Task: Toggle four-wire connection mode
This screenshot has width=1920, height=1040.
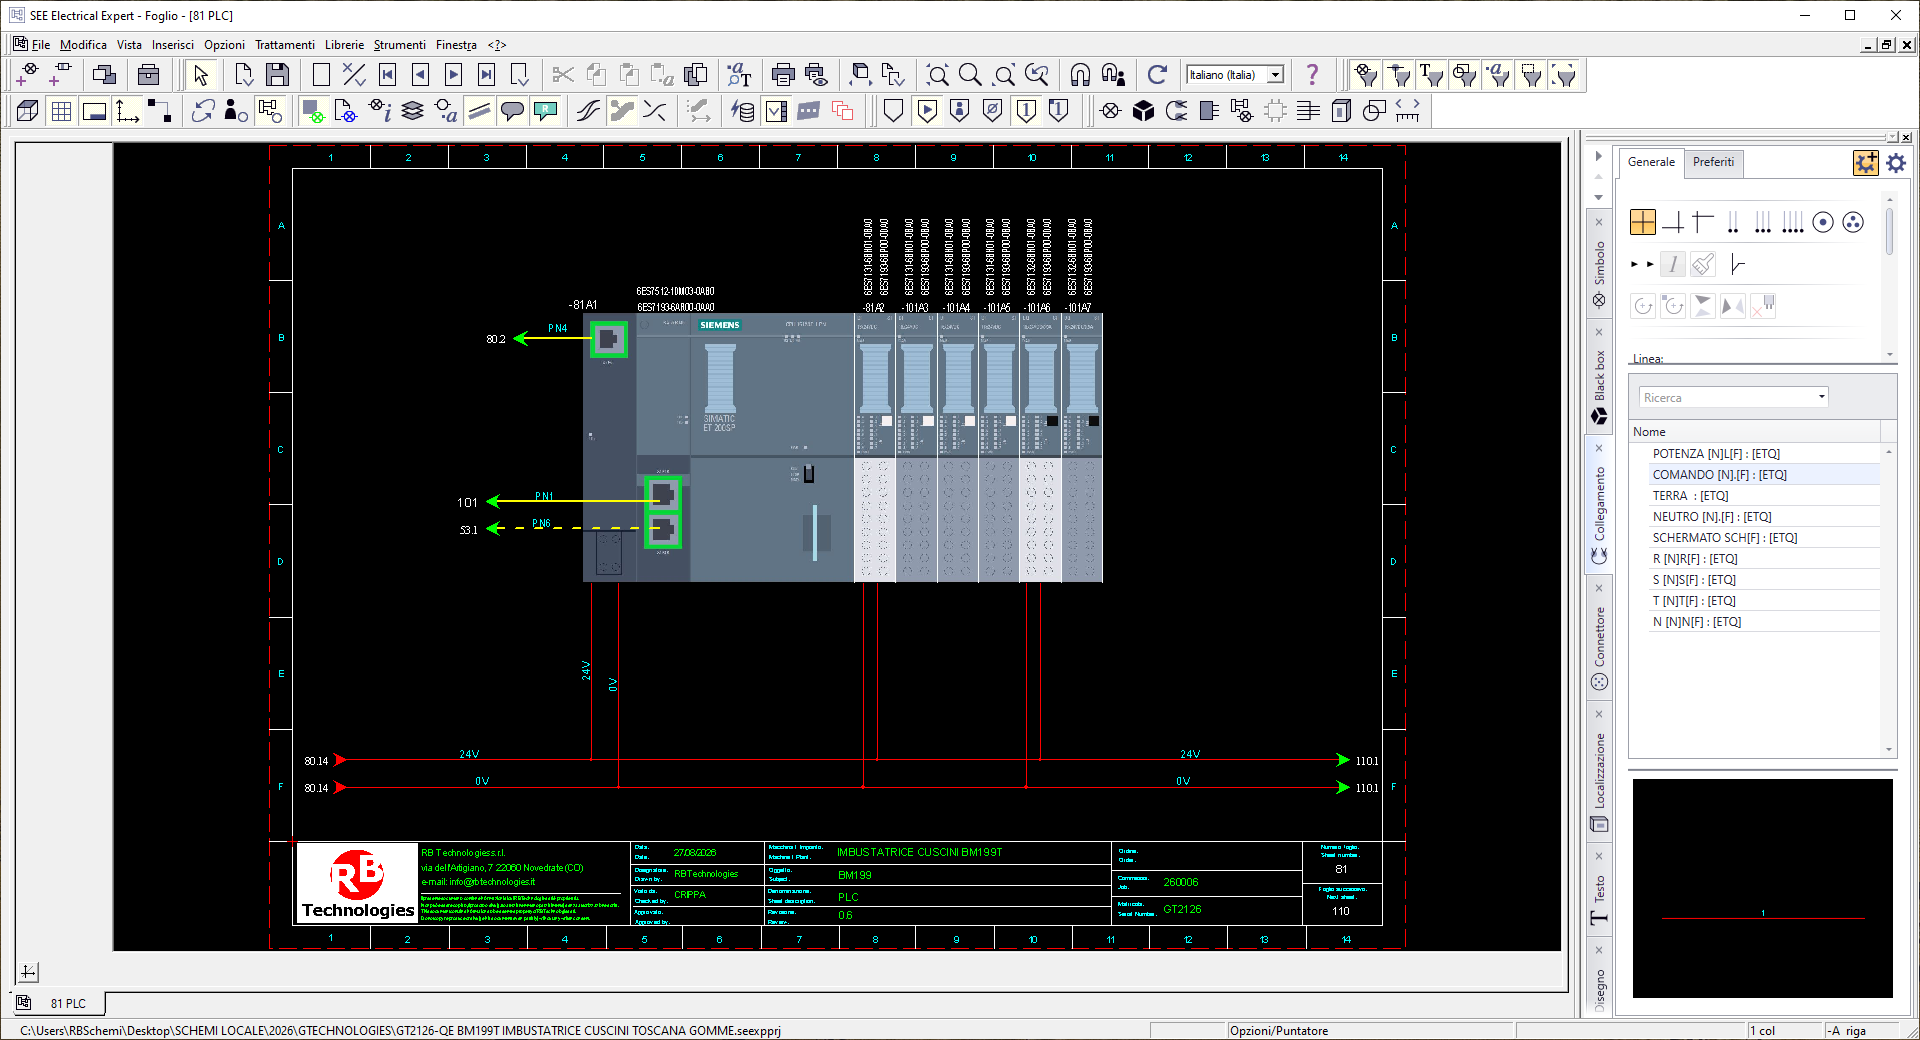Action: (x=1793, y=222)
